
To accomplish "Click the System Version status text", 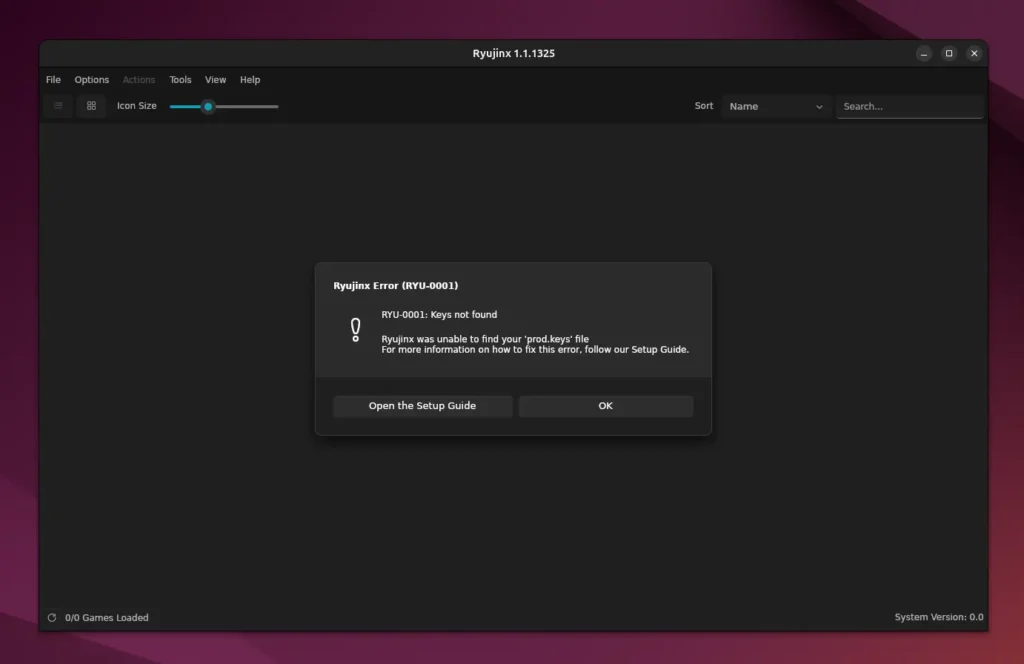I will click(938, 618).
